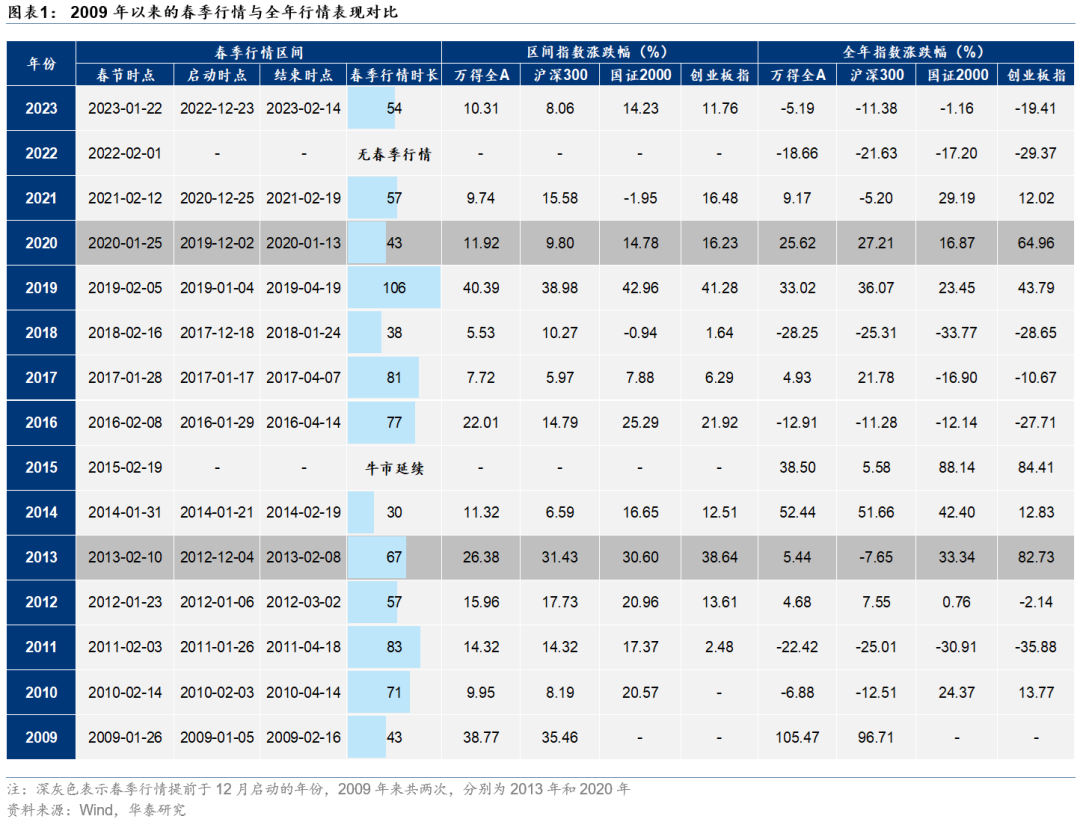Click the 注 footnote about dark gray rows
This screenshot has height=825, width=1080.
click(318, 789)
